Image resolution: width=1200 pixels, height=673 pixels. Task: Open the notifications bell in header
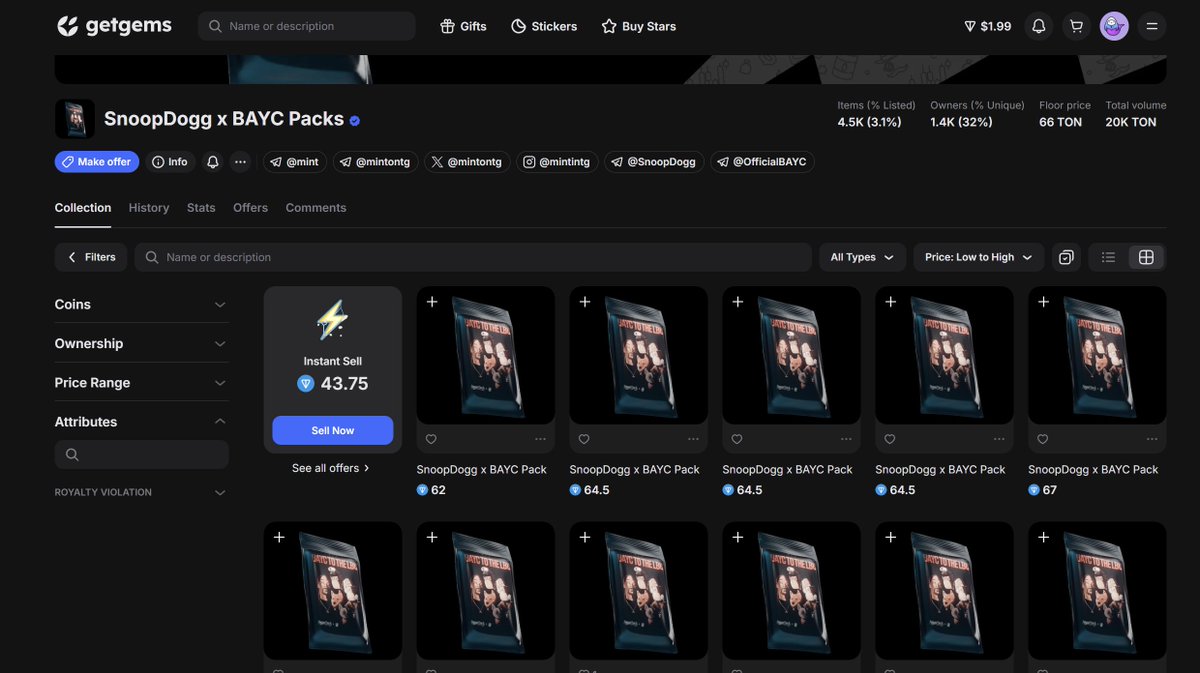point(1039,26)
